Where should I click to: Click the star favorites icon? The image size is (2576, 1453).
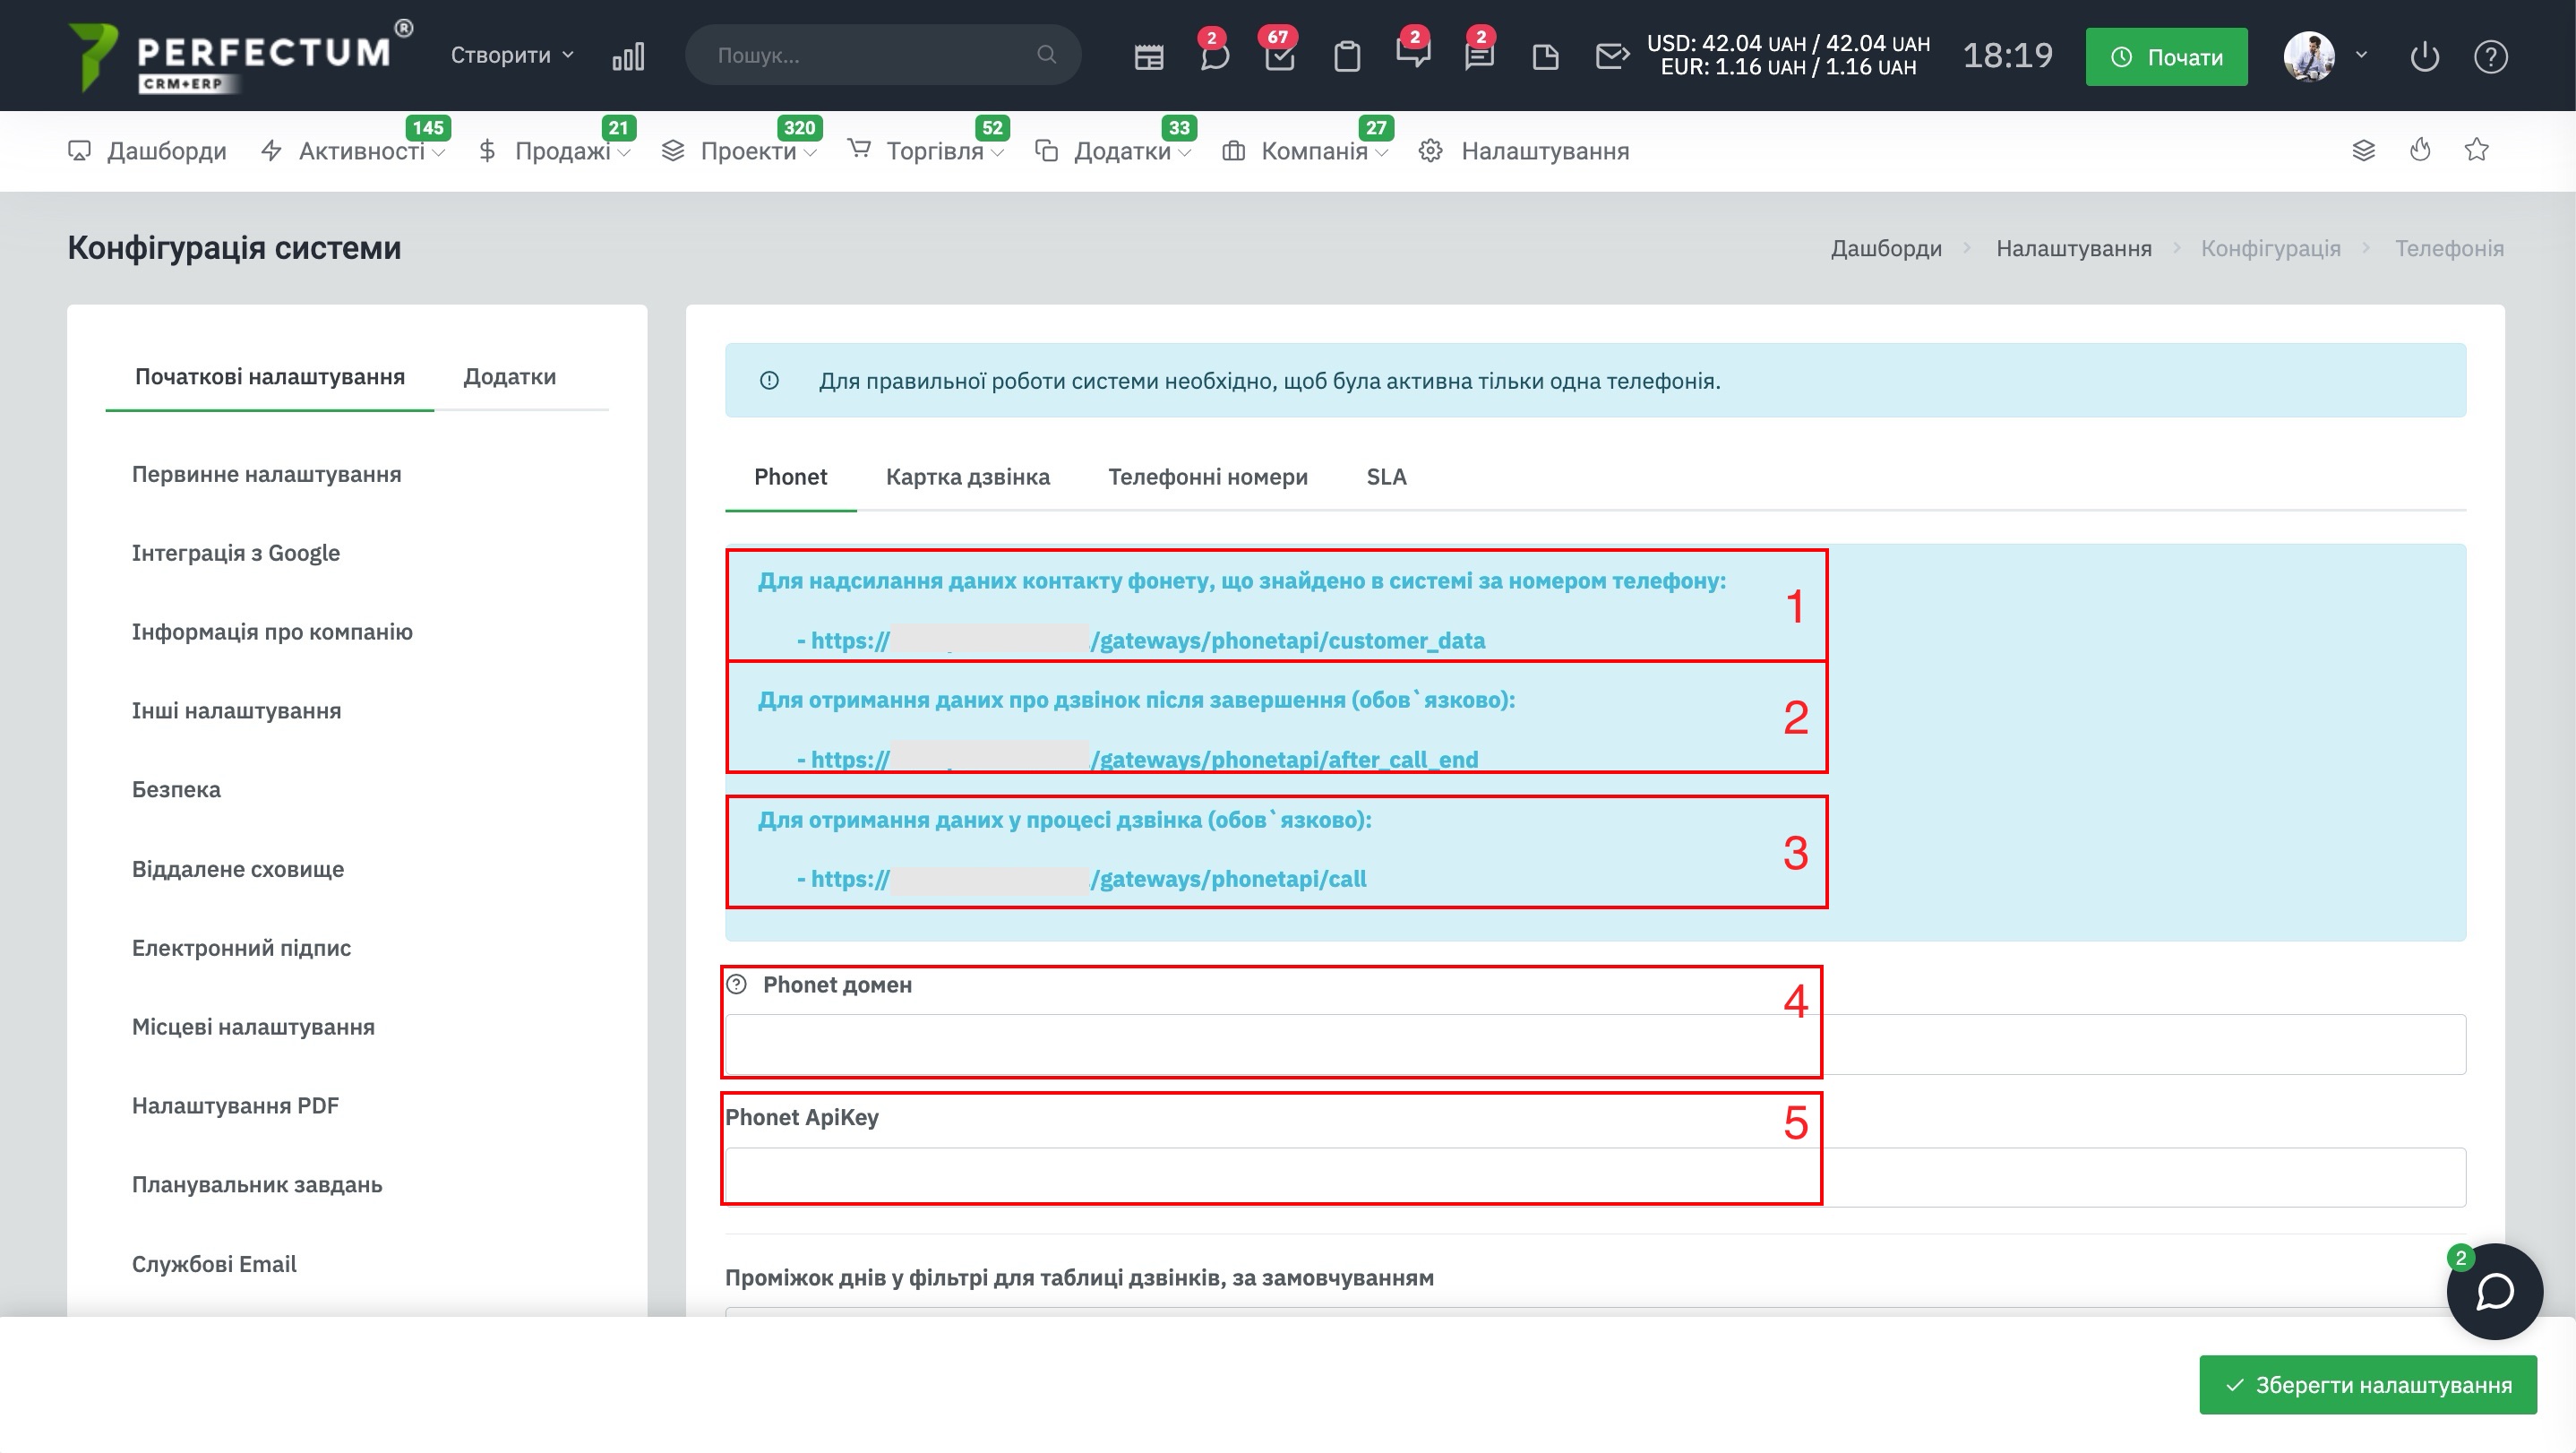(x=2476, y=150)
